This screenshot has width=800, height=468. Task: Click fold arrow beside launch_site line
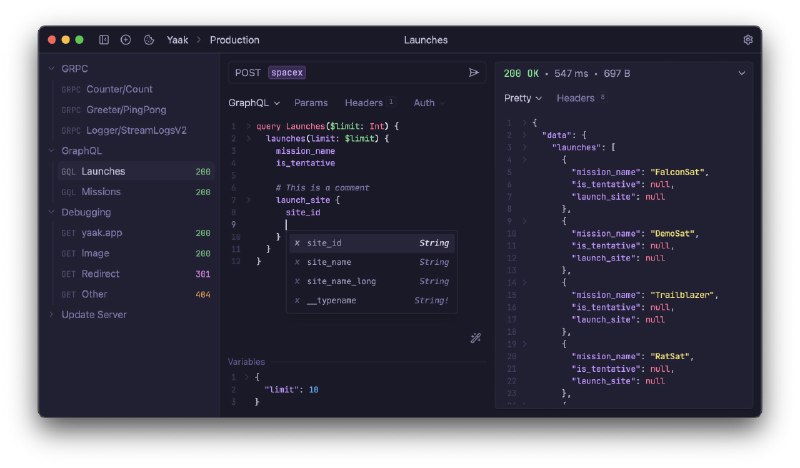click(x=249, y=200)
